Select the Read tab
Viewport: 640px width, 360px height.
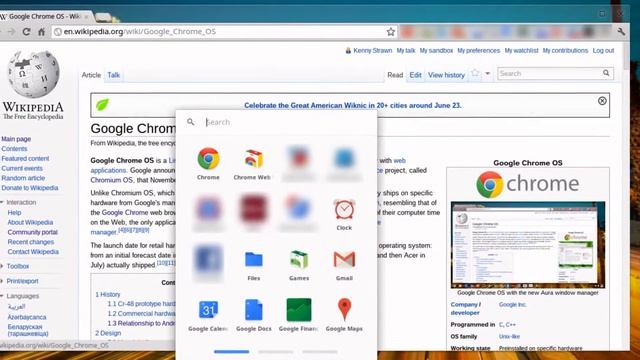395,75
